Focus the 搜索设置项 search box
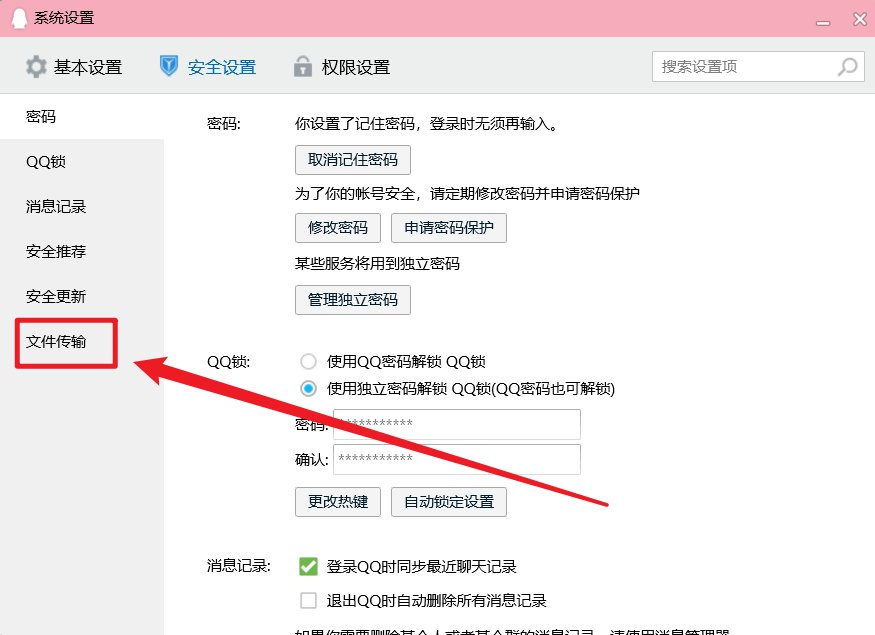 758,67
